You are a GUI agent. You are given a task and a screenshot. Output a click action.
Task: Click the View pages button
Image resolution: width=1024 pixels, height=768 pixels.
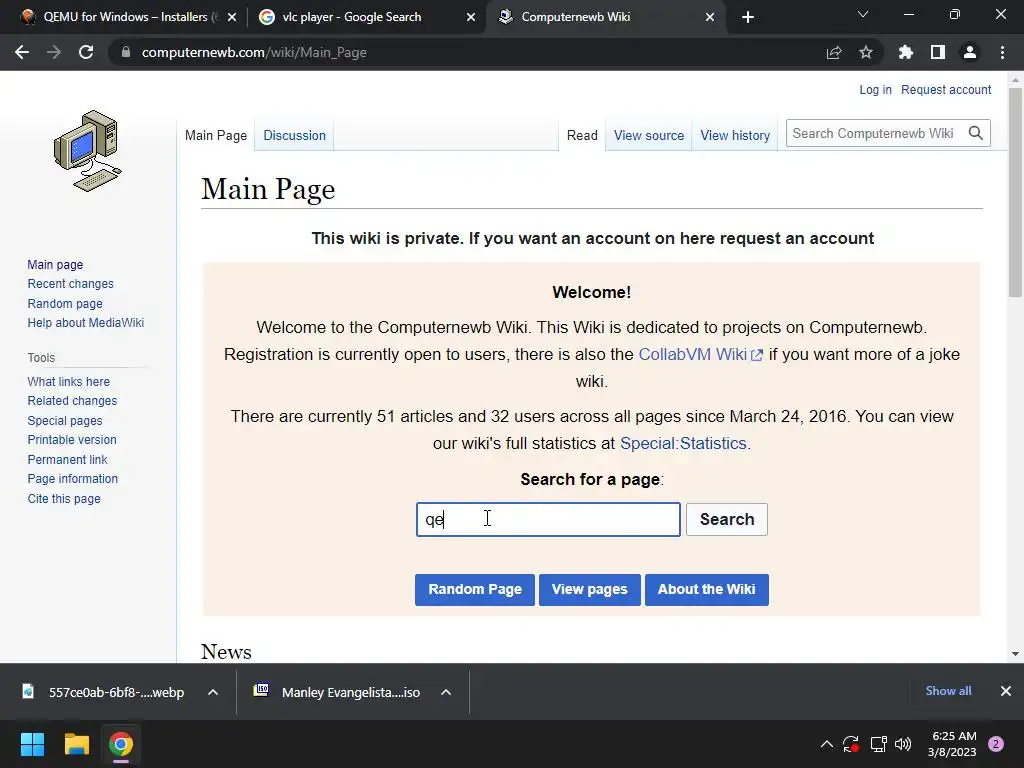[x=590, y=590]
